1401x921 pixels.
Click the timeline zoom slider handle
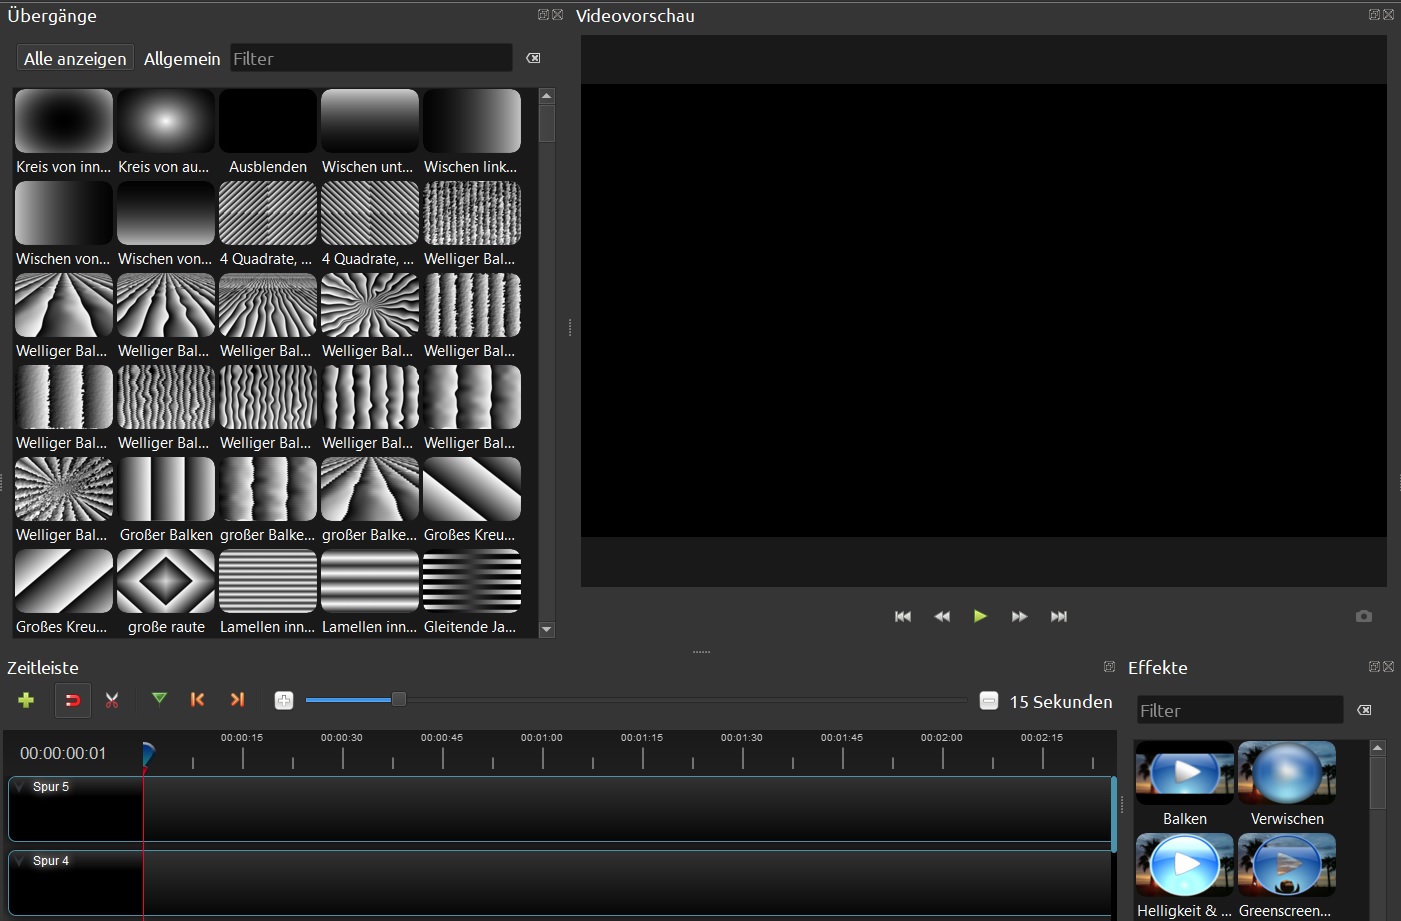(399, 699)
